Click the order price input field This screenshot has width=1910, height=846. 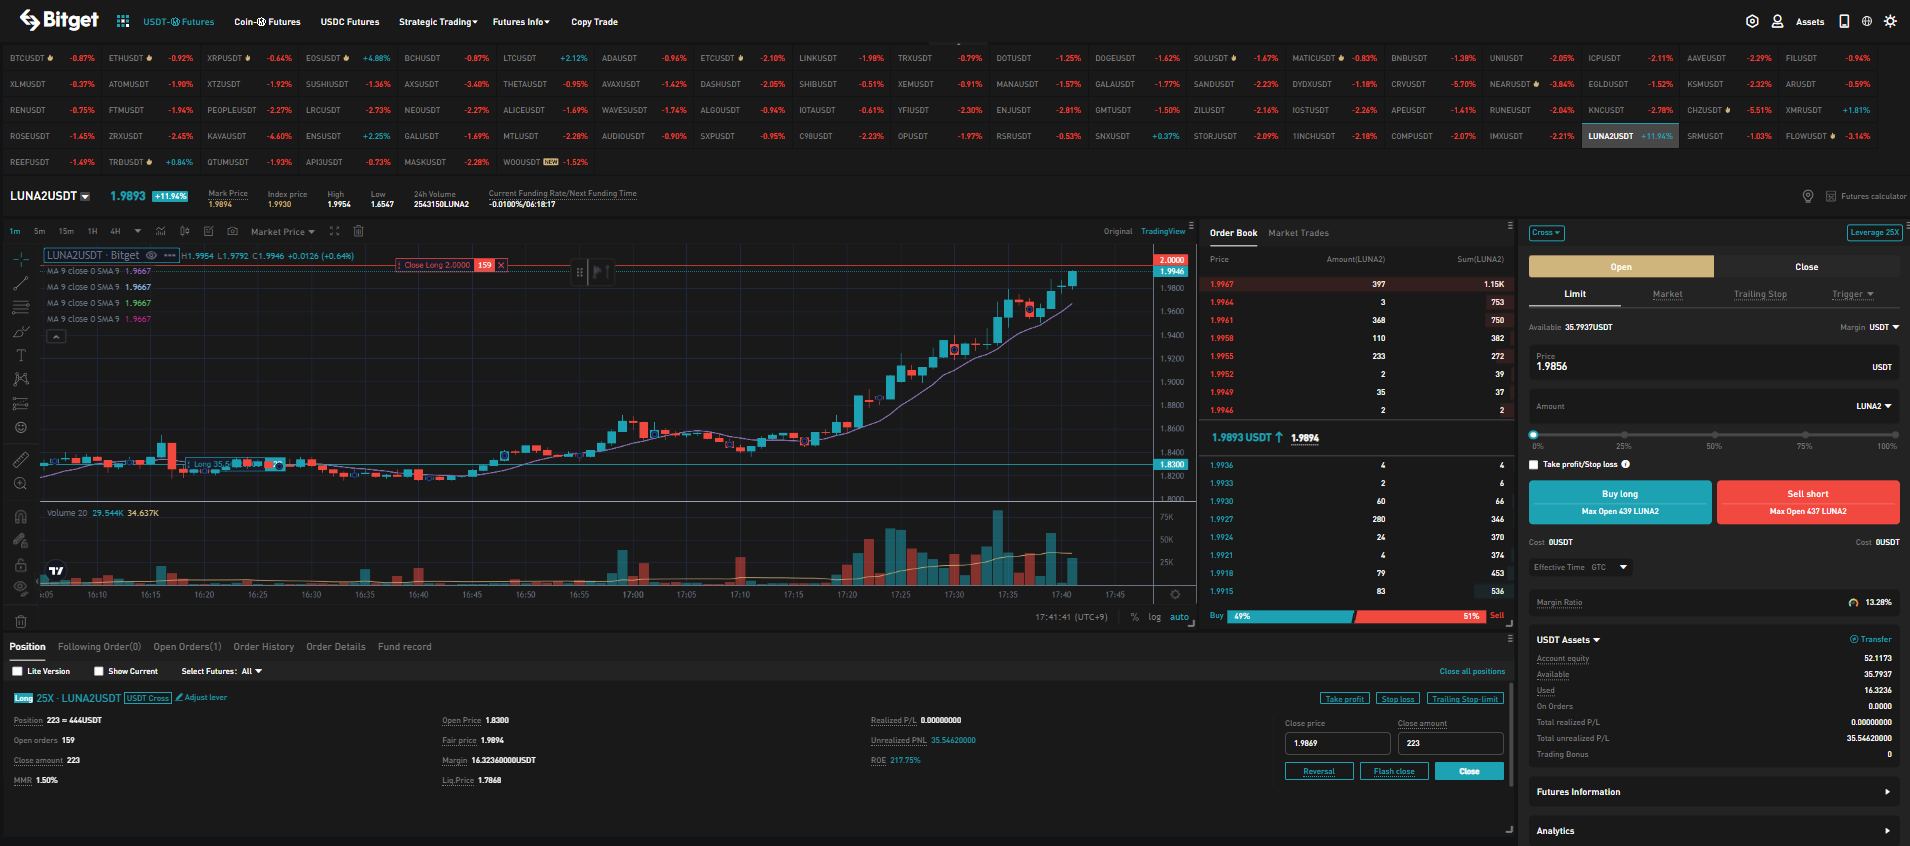tap(1714, 362)
